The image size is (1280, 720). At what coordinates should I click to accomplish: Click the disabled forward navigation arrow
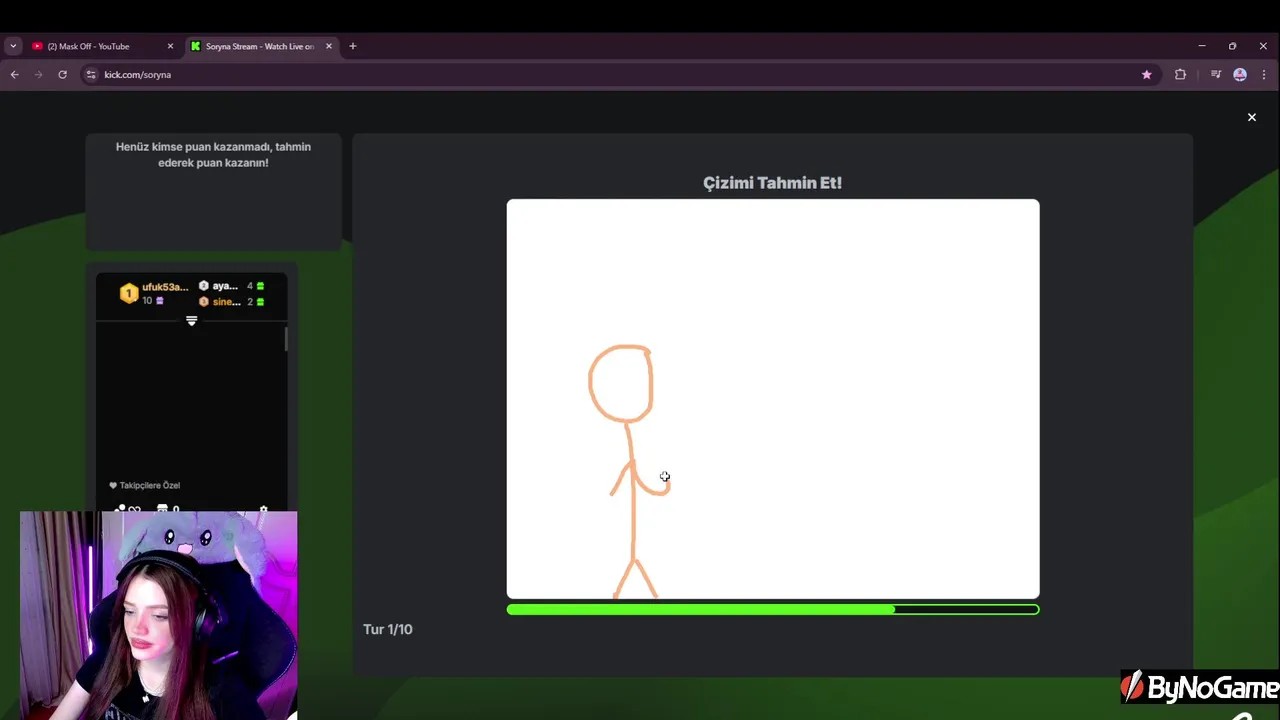coord(38,74)
